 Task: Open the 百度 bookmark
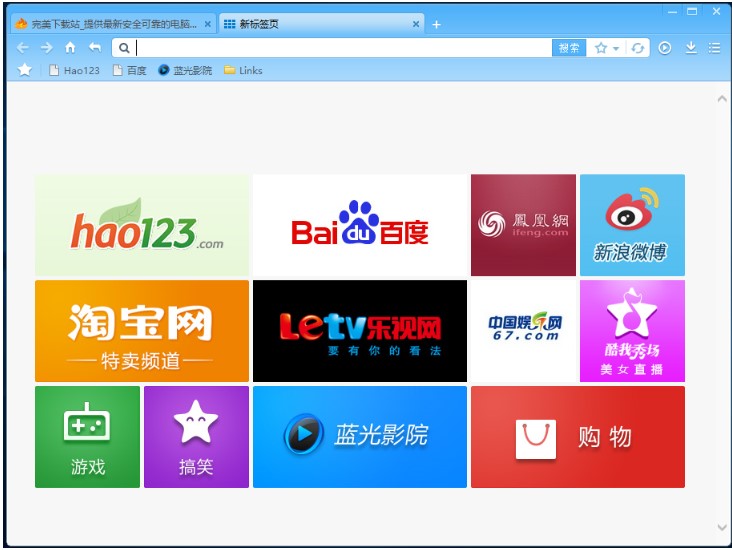click(130, 71)
